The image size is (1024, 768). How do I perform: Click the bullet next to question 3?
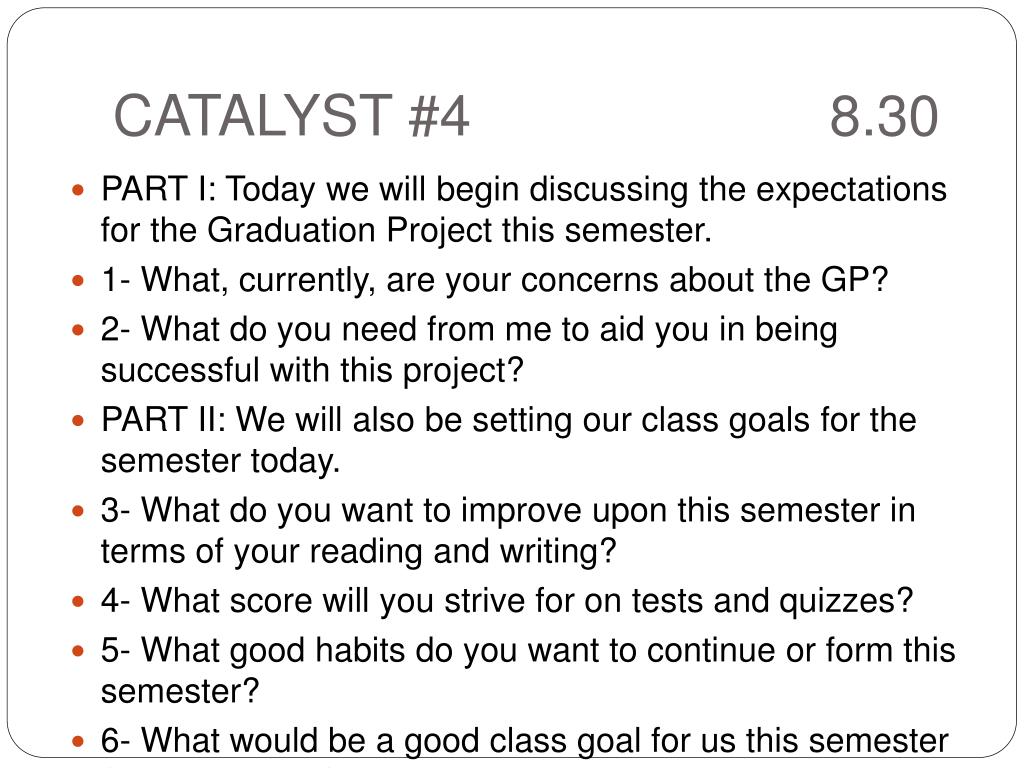coord(78,511)
